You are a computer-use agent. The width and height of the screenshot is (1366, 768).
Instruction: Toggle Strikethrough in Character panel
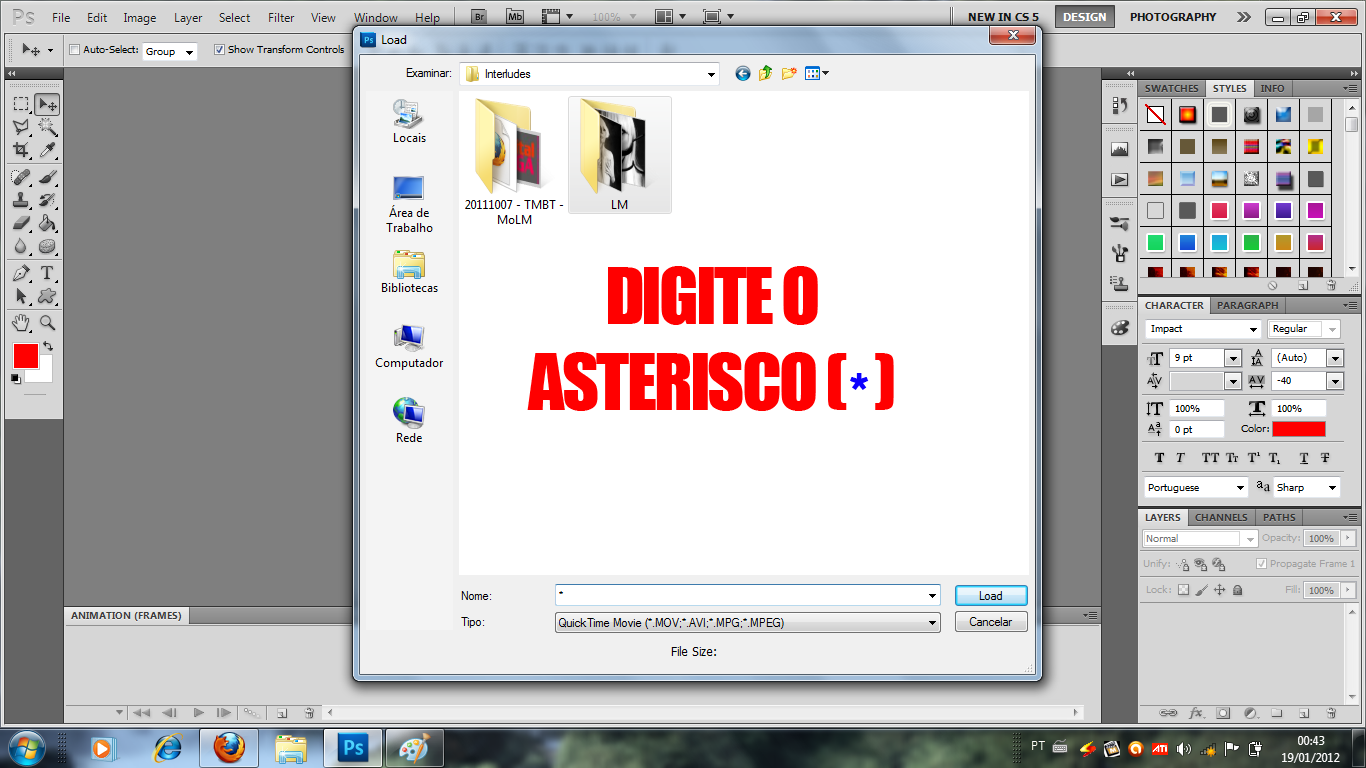pyautogui.click(x=1325, y=458)
